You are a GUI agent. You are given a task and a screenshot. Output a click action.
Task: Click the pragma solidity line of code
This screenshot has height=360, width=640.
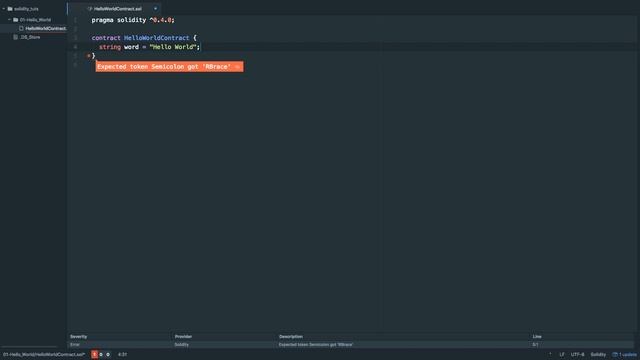pos(133,20)
